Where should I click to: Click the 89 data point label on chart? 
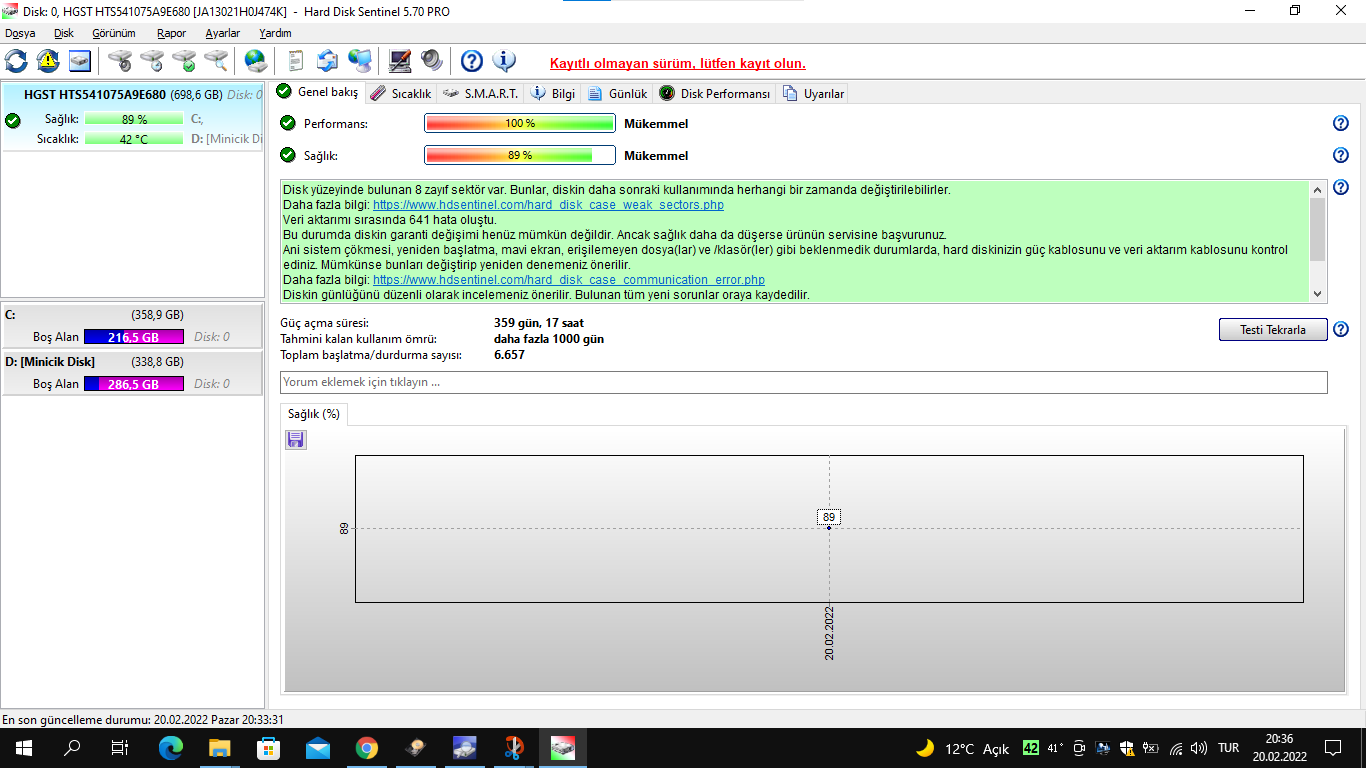point(829,517)
